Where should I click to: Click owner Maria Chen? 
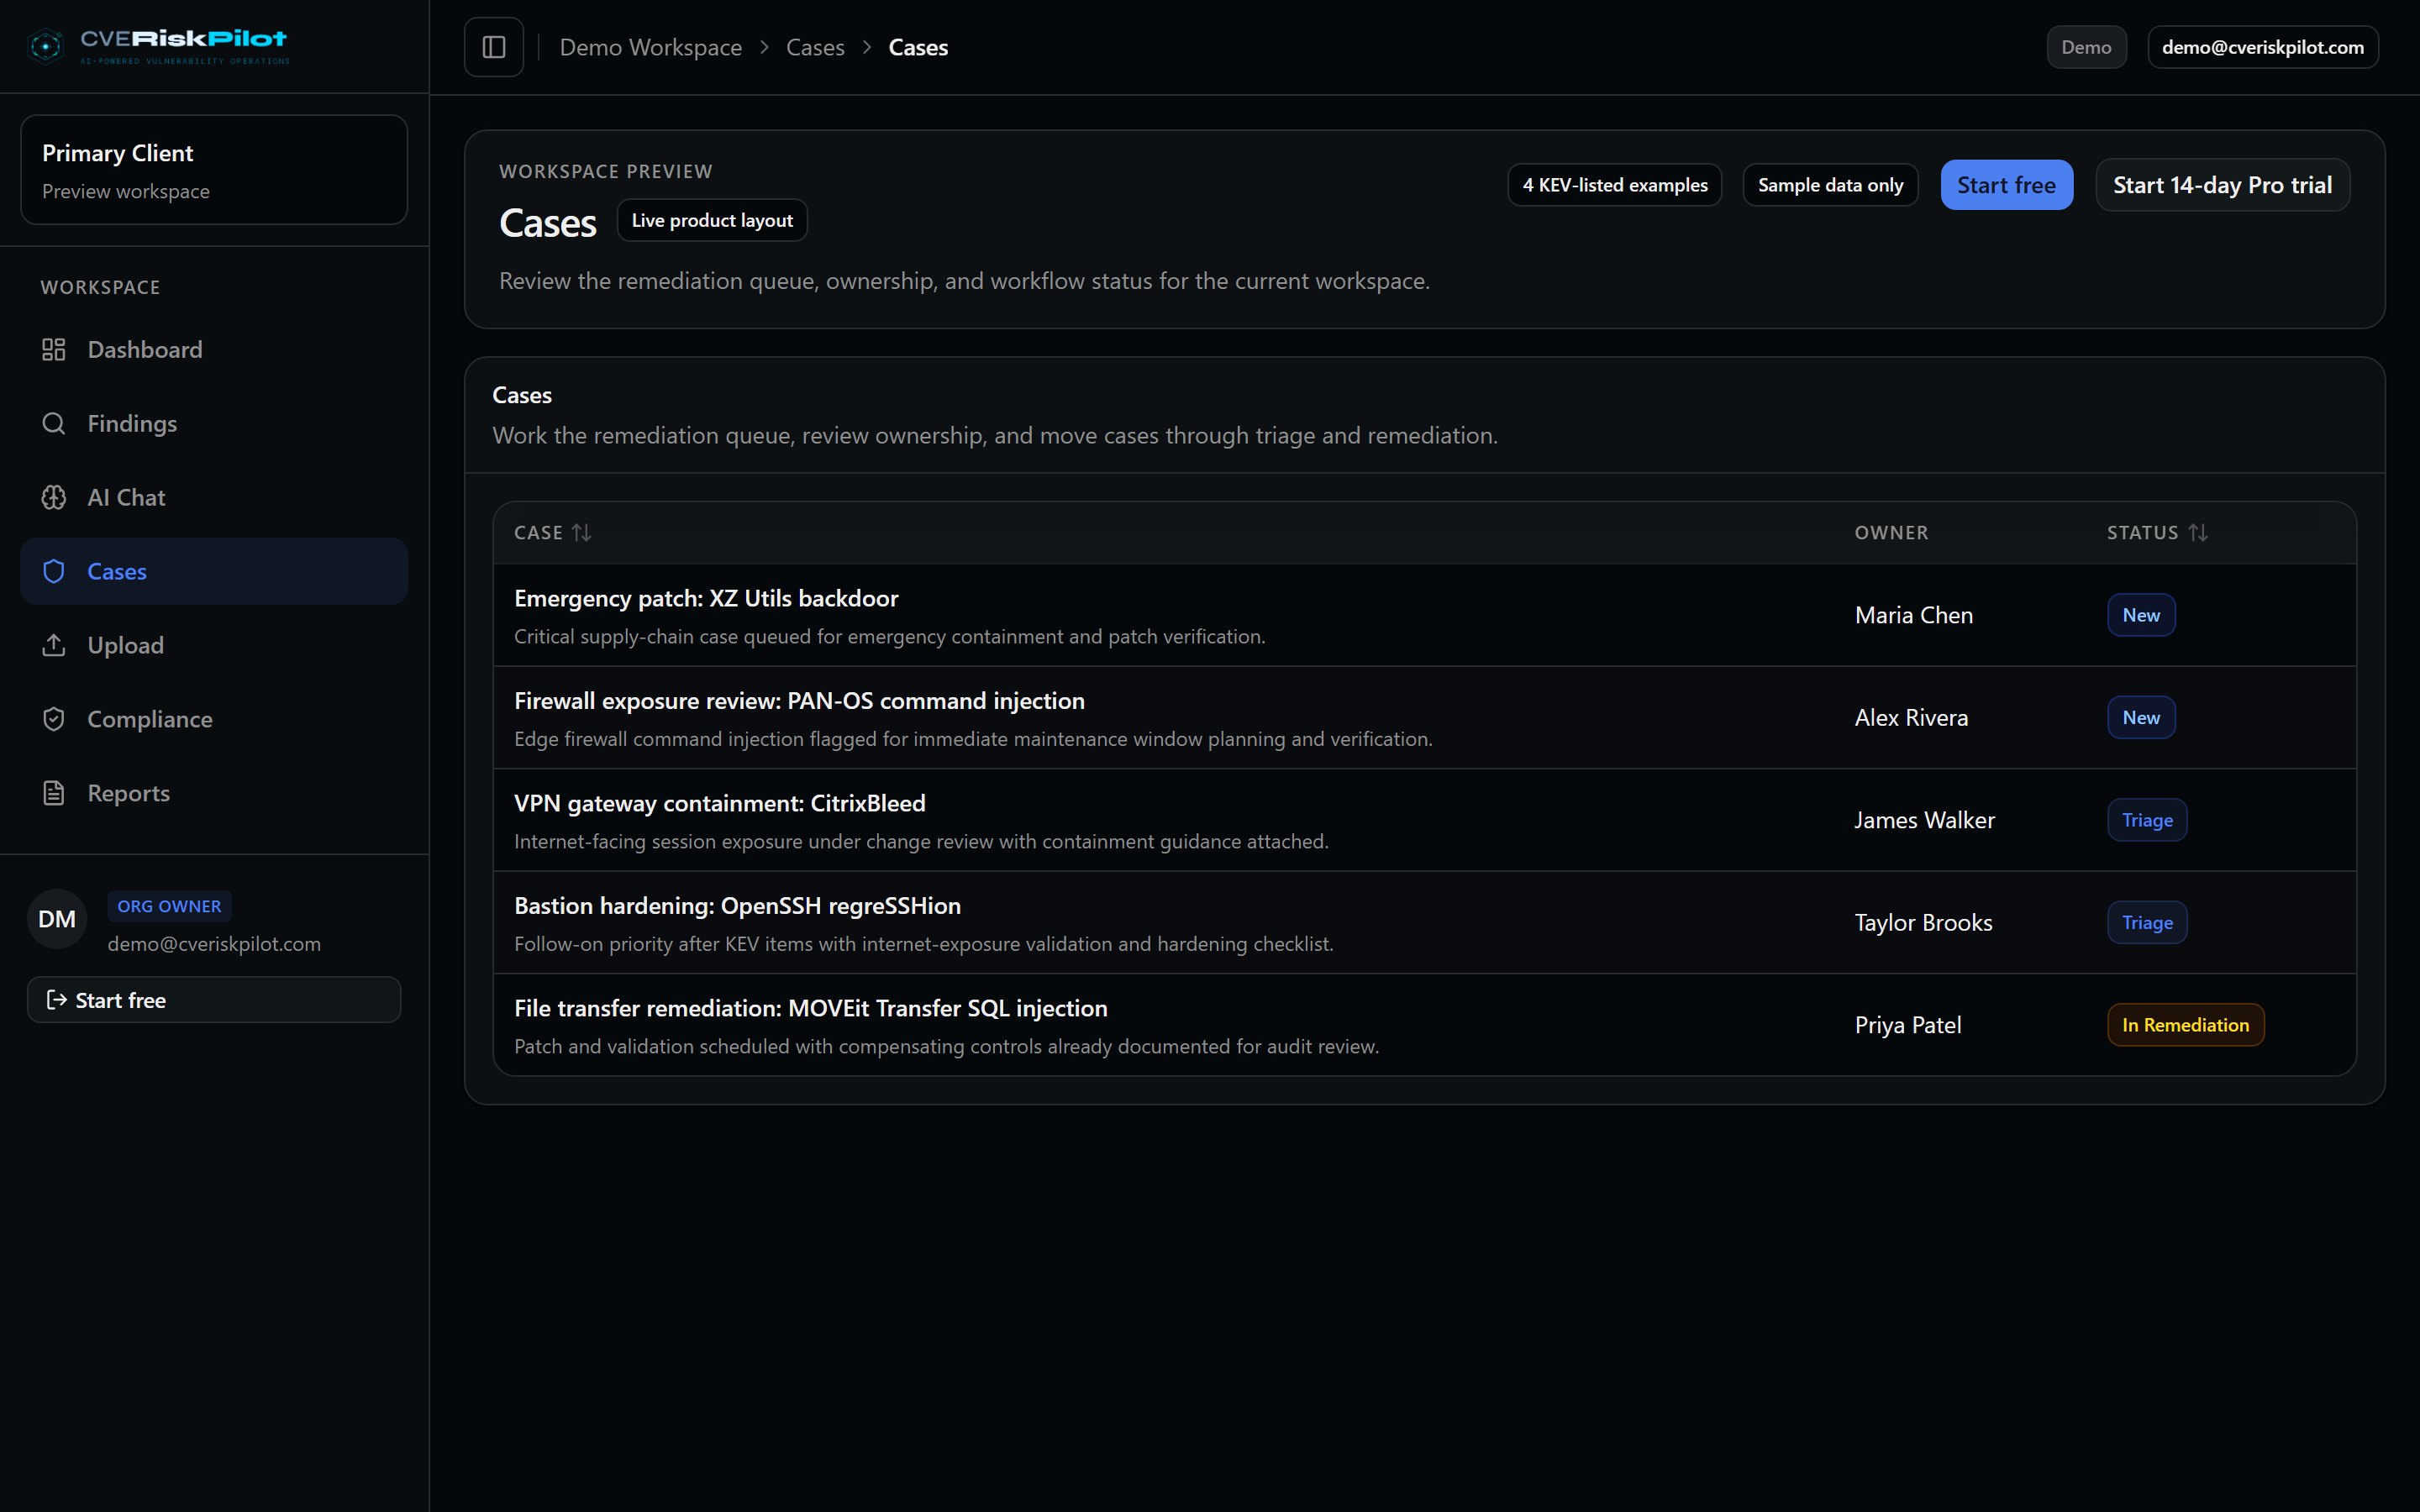[1914, 615]
